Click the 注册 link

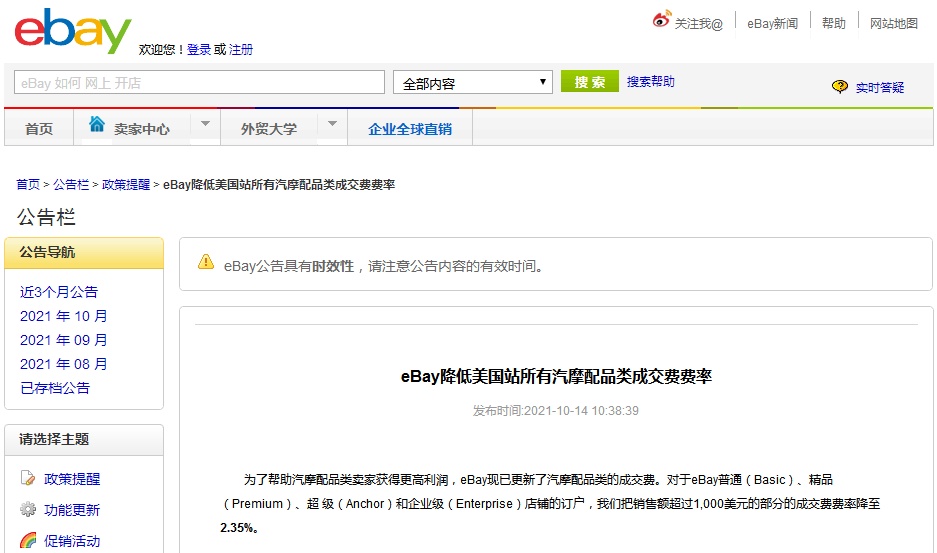click(241, 50)
